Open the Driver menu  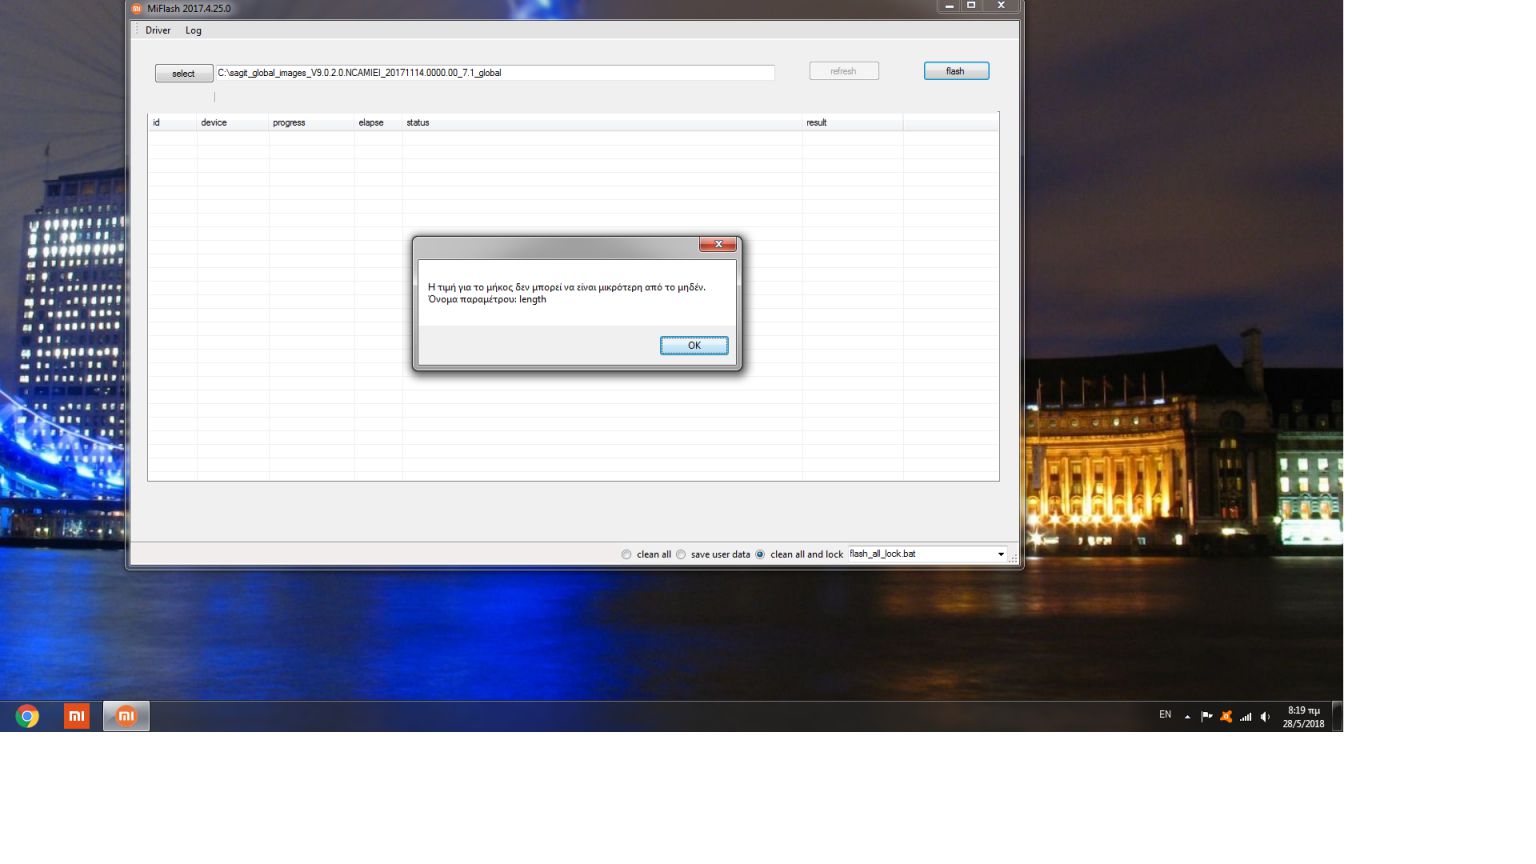(158, 31)
